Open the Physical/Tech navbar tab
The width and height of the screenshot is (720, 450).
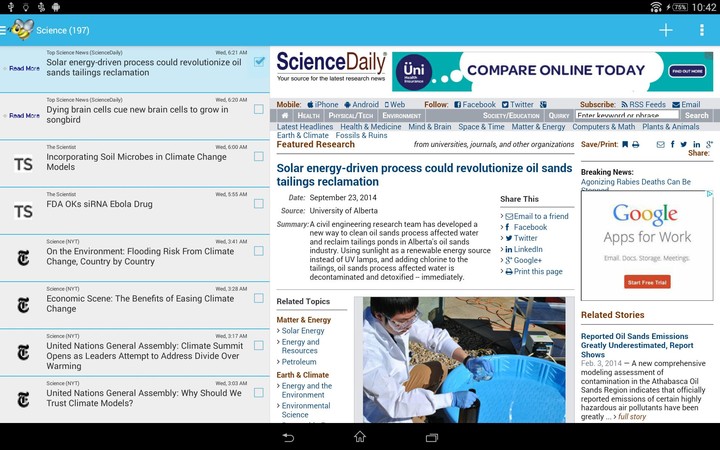point(351,116)
